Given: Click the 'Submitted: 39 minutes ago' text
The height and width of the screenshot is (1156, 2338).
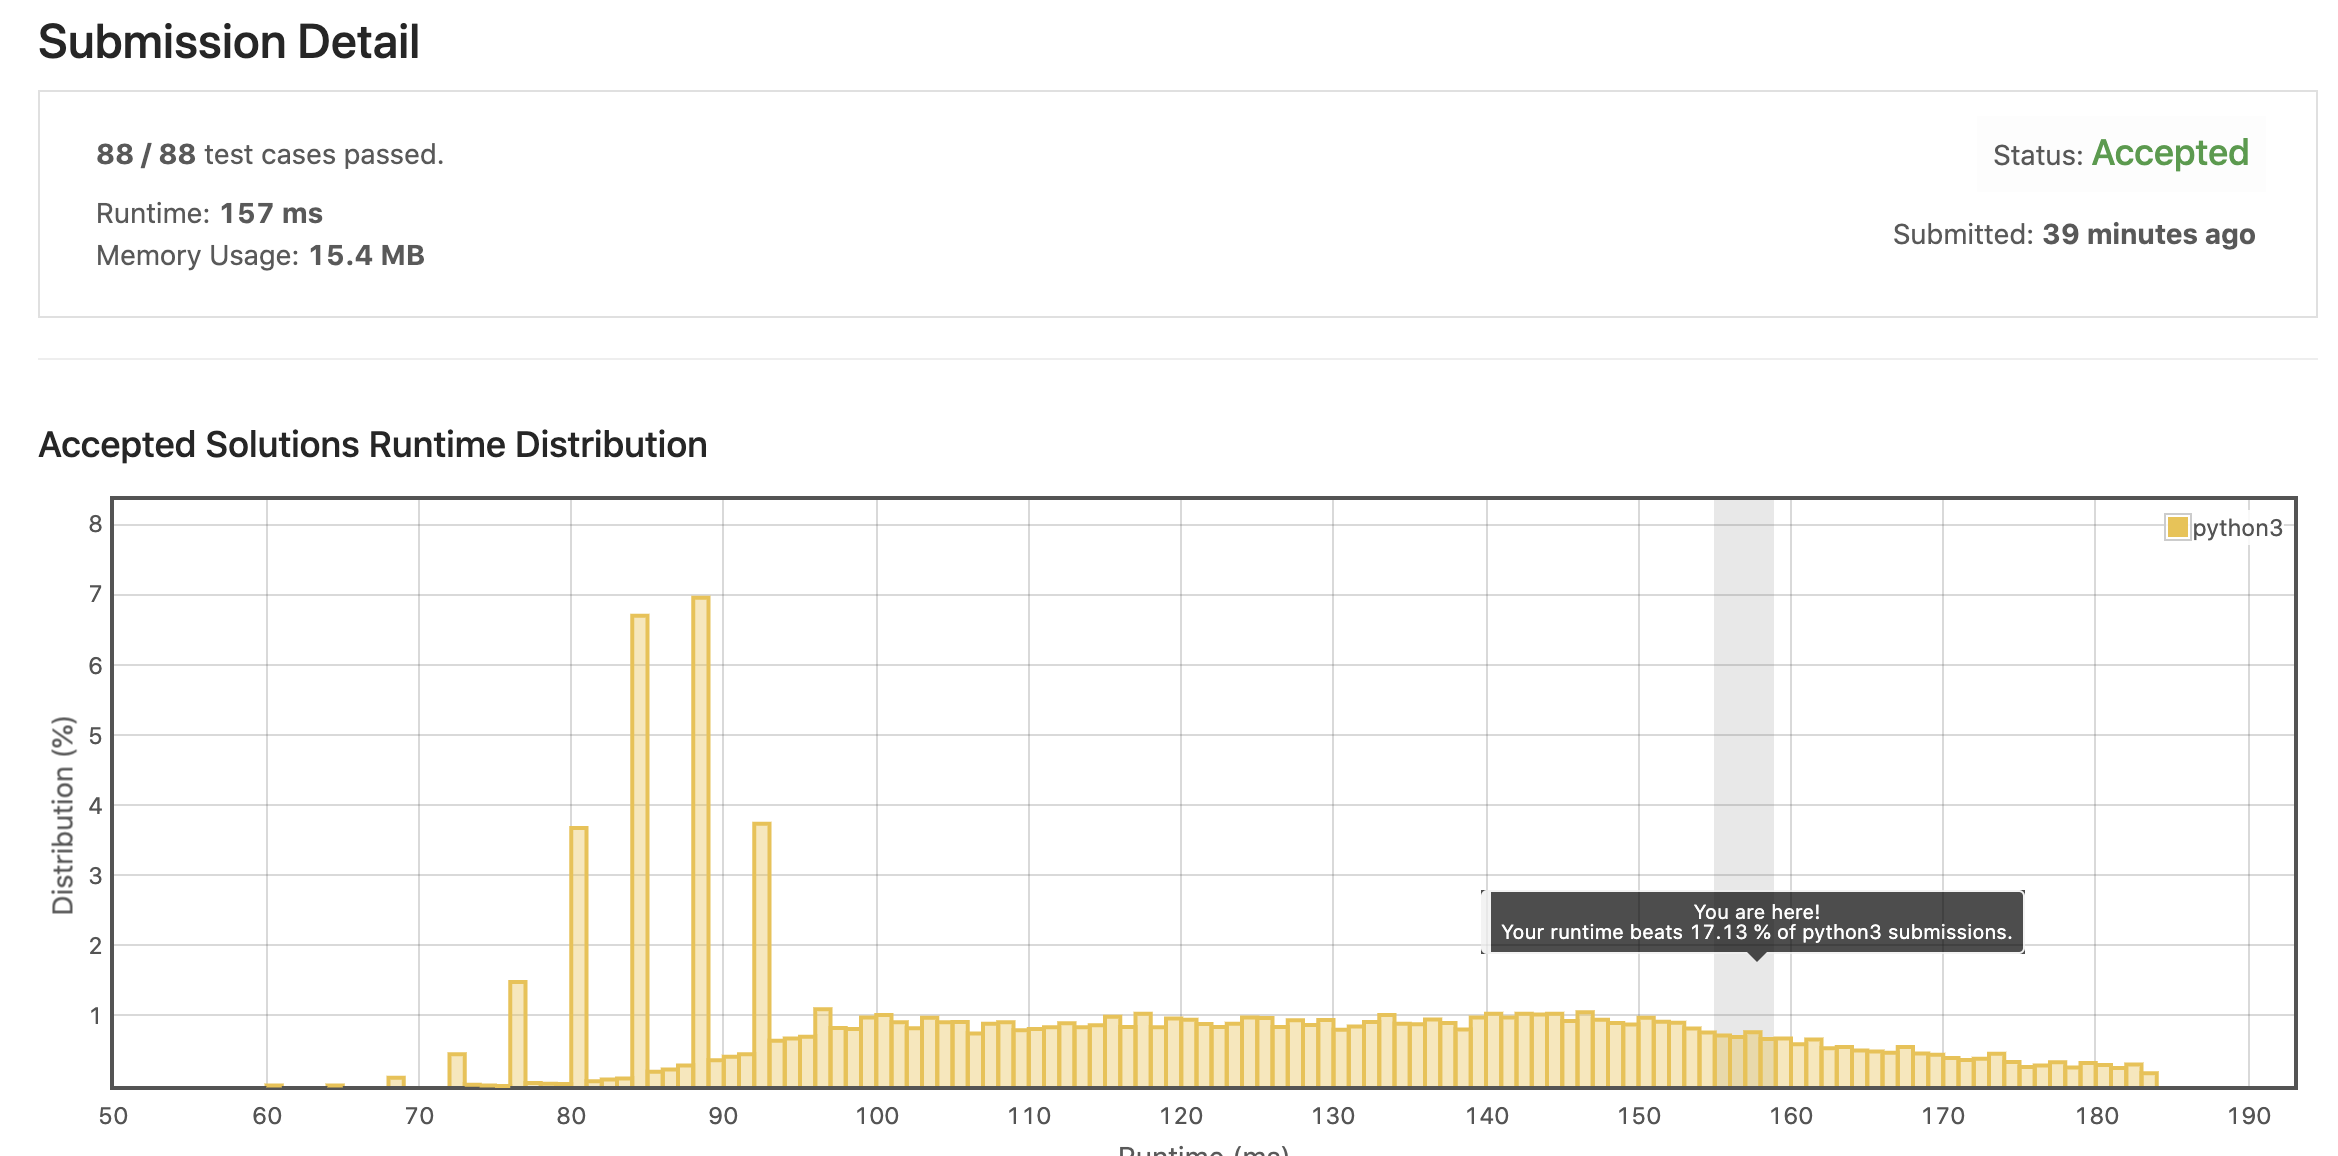Looking at the screenshot, I should 2073,234.
